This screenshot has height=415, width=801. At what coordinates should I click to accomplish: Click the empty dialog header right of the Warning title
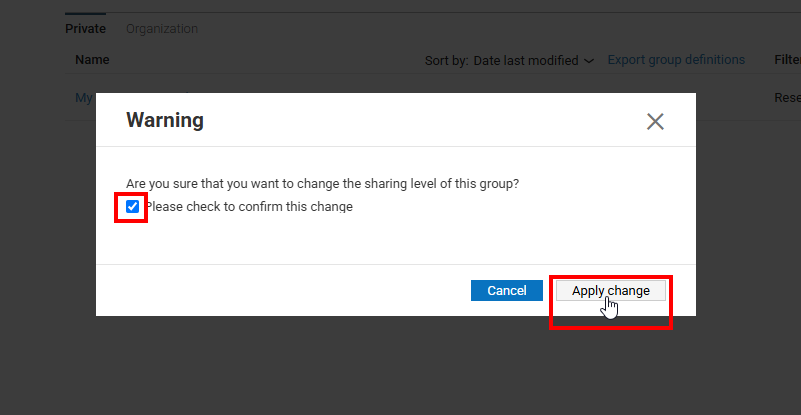(x=420, y=121)
